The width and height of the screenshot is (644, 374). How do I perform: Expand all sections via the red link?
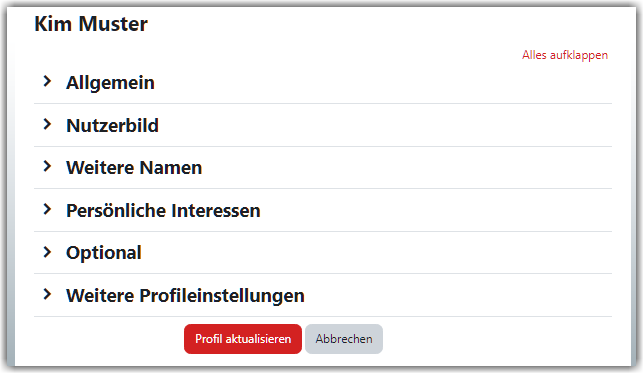click(565, 55)
